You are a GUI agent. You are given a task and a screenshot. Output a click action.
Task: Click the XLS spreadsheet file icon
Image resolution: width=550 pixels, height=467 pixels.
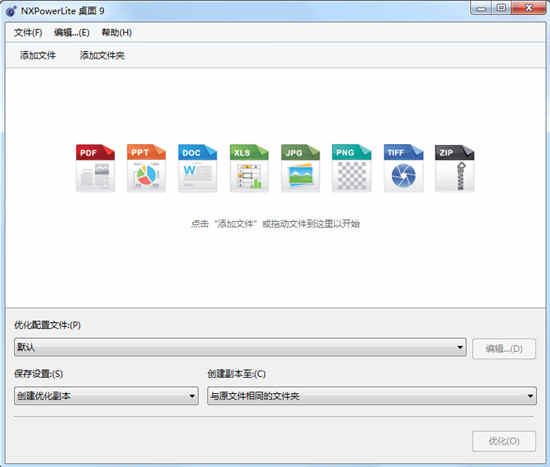(249, 168)
